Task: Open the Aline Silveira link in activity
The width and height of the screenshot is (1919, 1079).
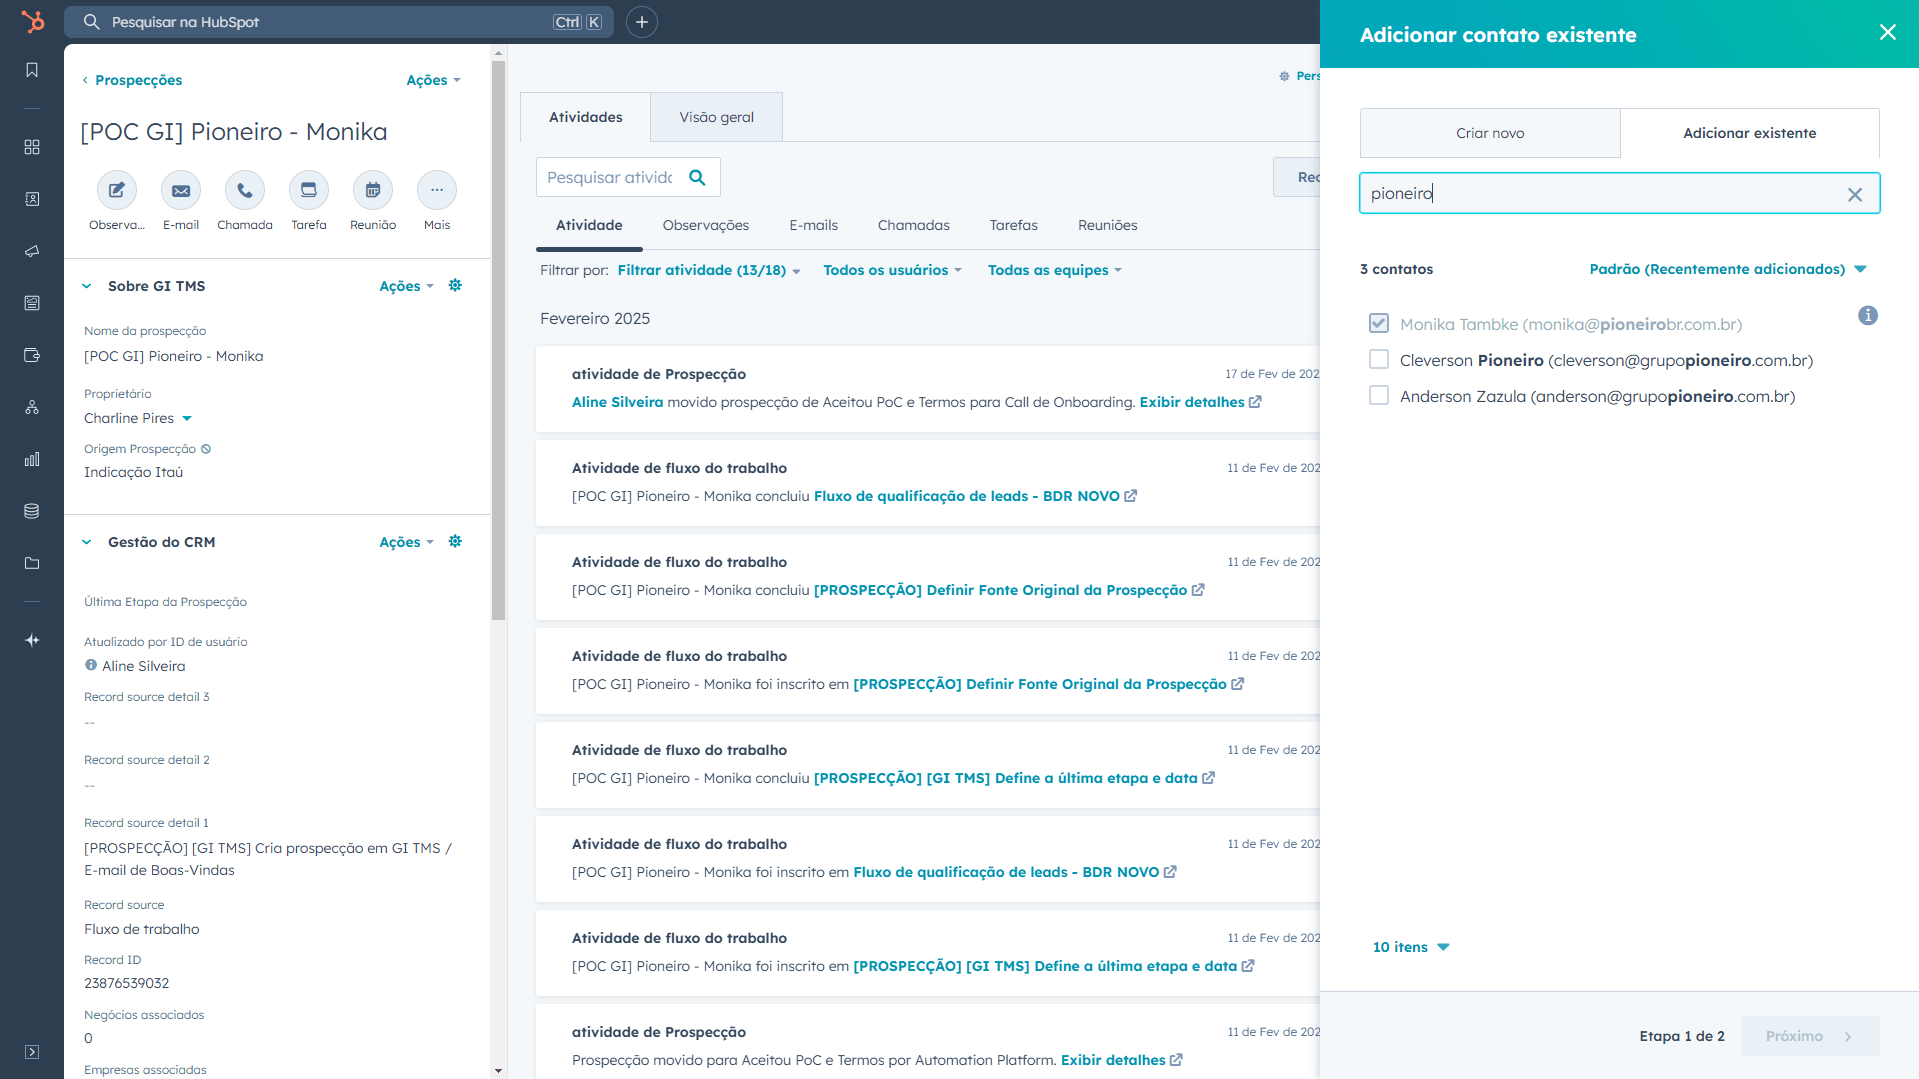Action: (x=617, y=402)
